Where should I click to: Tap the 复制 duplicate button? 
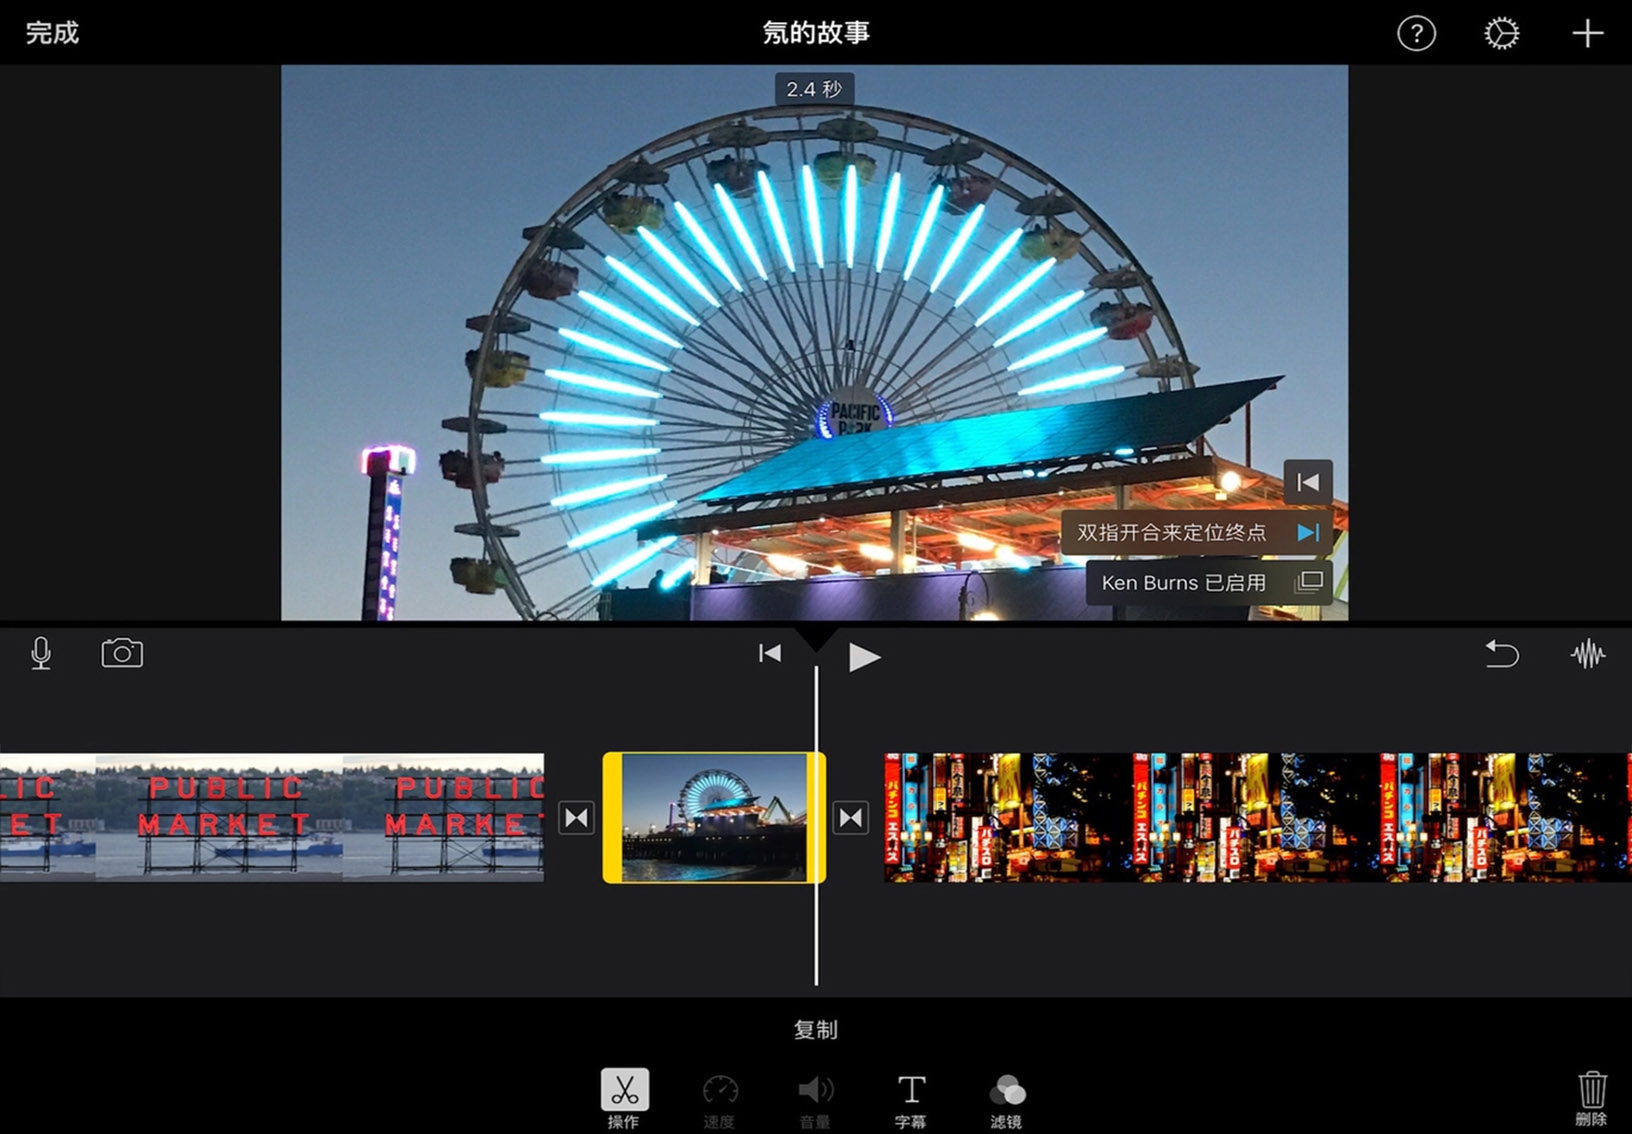tap(815, 1030)
